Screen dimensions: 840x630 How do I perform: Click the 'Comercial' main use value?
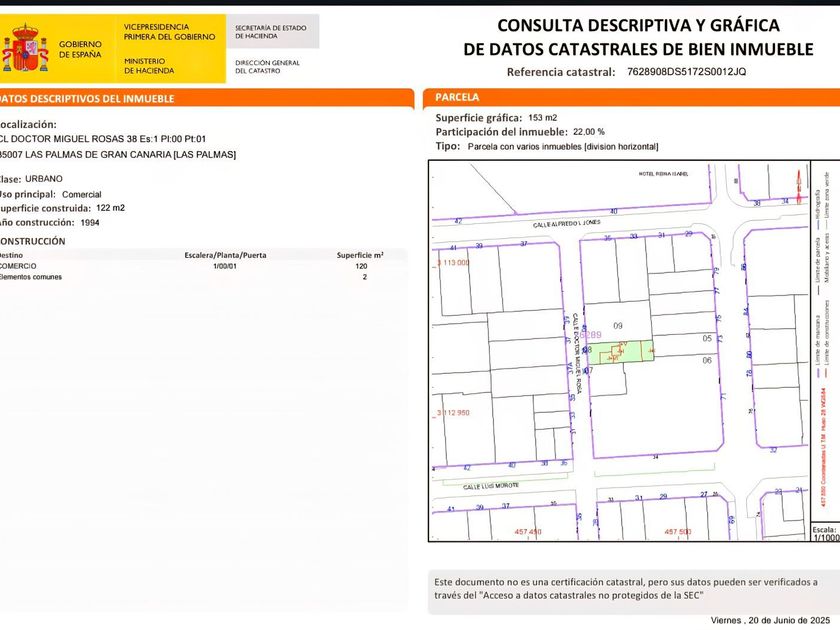tap(81, 194)
